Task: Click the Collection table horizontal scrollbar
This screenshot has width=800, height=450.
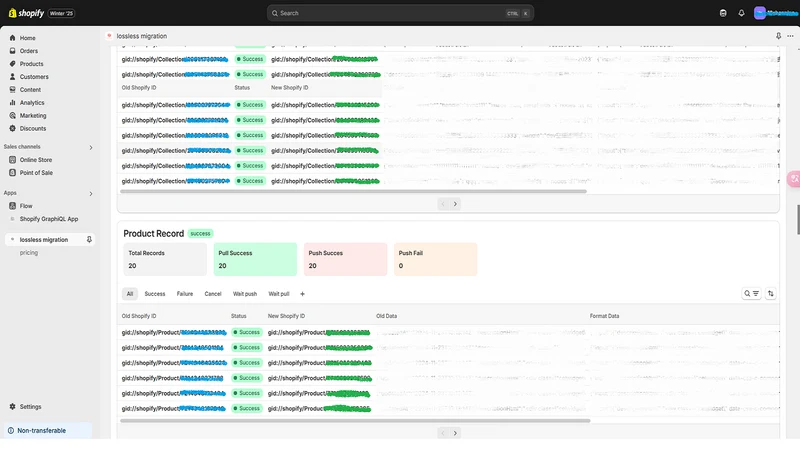Action: point(353,191)
